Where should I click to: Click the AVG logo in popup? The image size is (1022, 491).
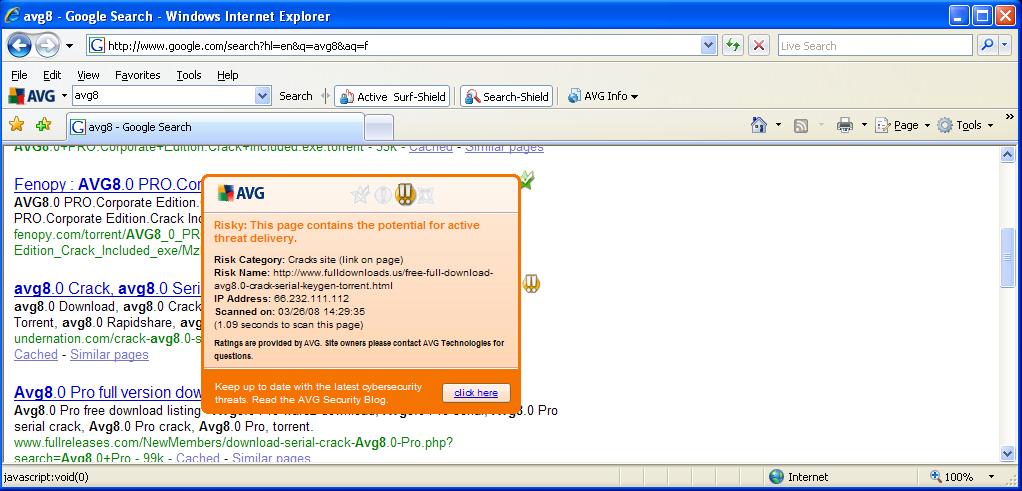tap(241, 193)
